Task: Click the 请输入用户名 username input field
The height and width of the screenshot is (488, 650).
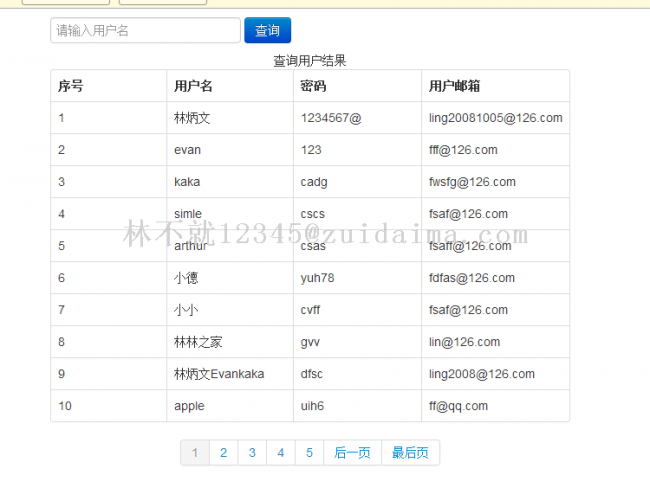Action: tap(145, 31)
